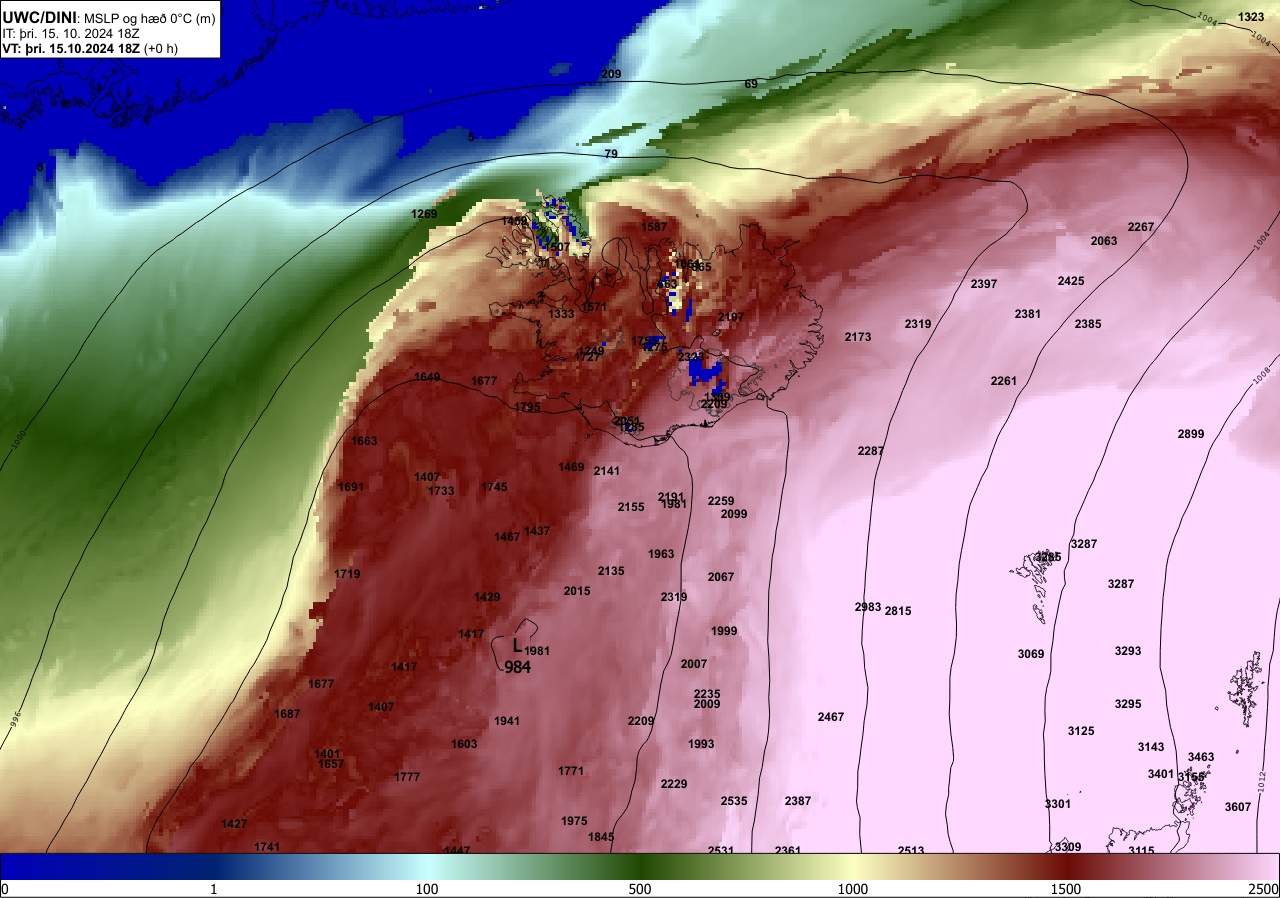Click the IT initialization time line
Screen dimensions: 1280x898
[x=71, y=33]
